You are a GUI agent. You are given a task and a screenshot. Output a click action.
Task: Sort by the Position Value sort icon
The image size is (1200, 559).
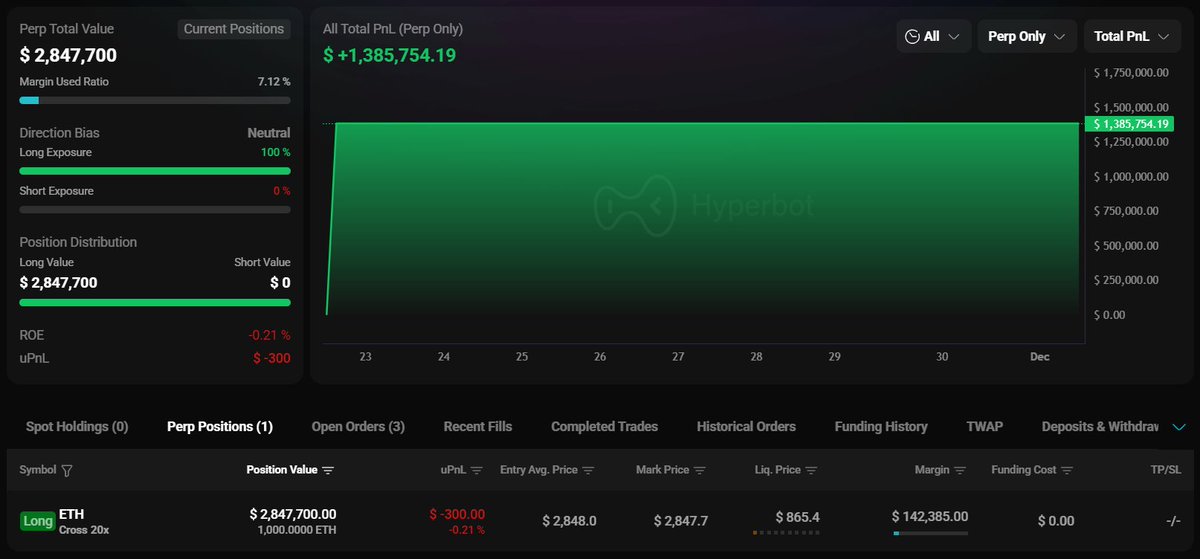point(328,470)
